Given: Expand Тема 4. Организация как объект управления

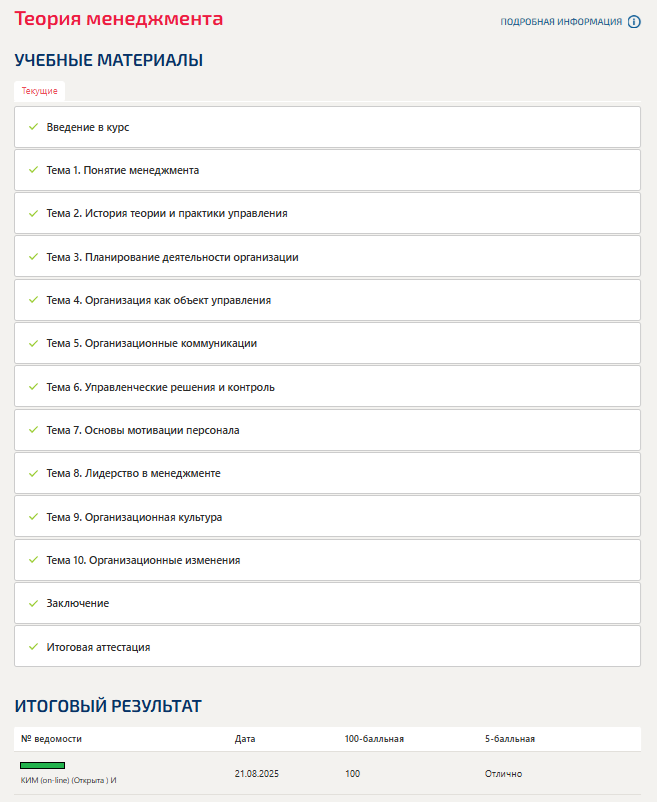Looking at the screenshot, I should point(158,300).
